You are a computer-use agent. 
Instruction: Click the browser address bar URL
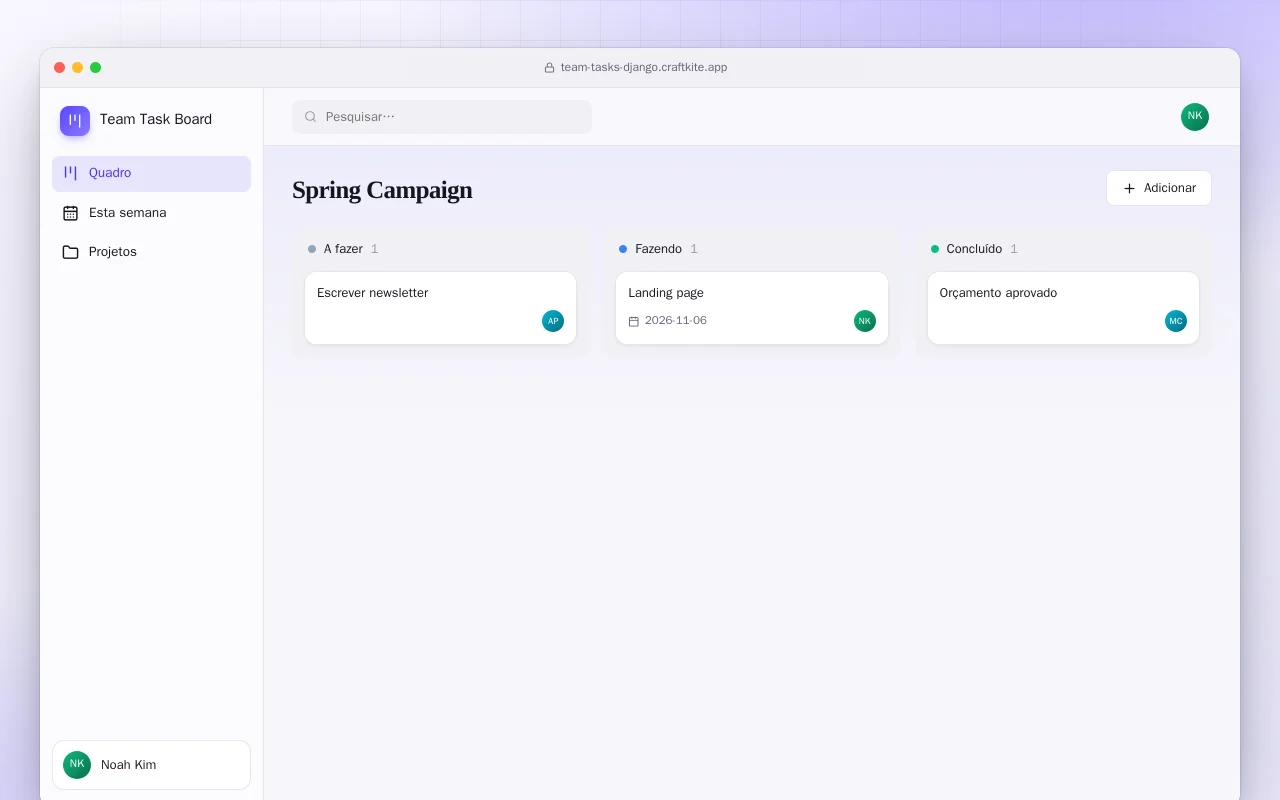[644, 67]
